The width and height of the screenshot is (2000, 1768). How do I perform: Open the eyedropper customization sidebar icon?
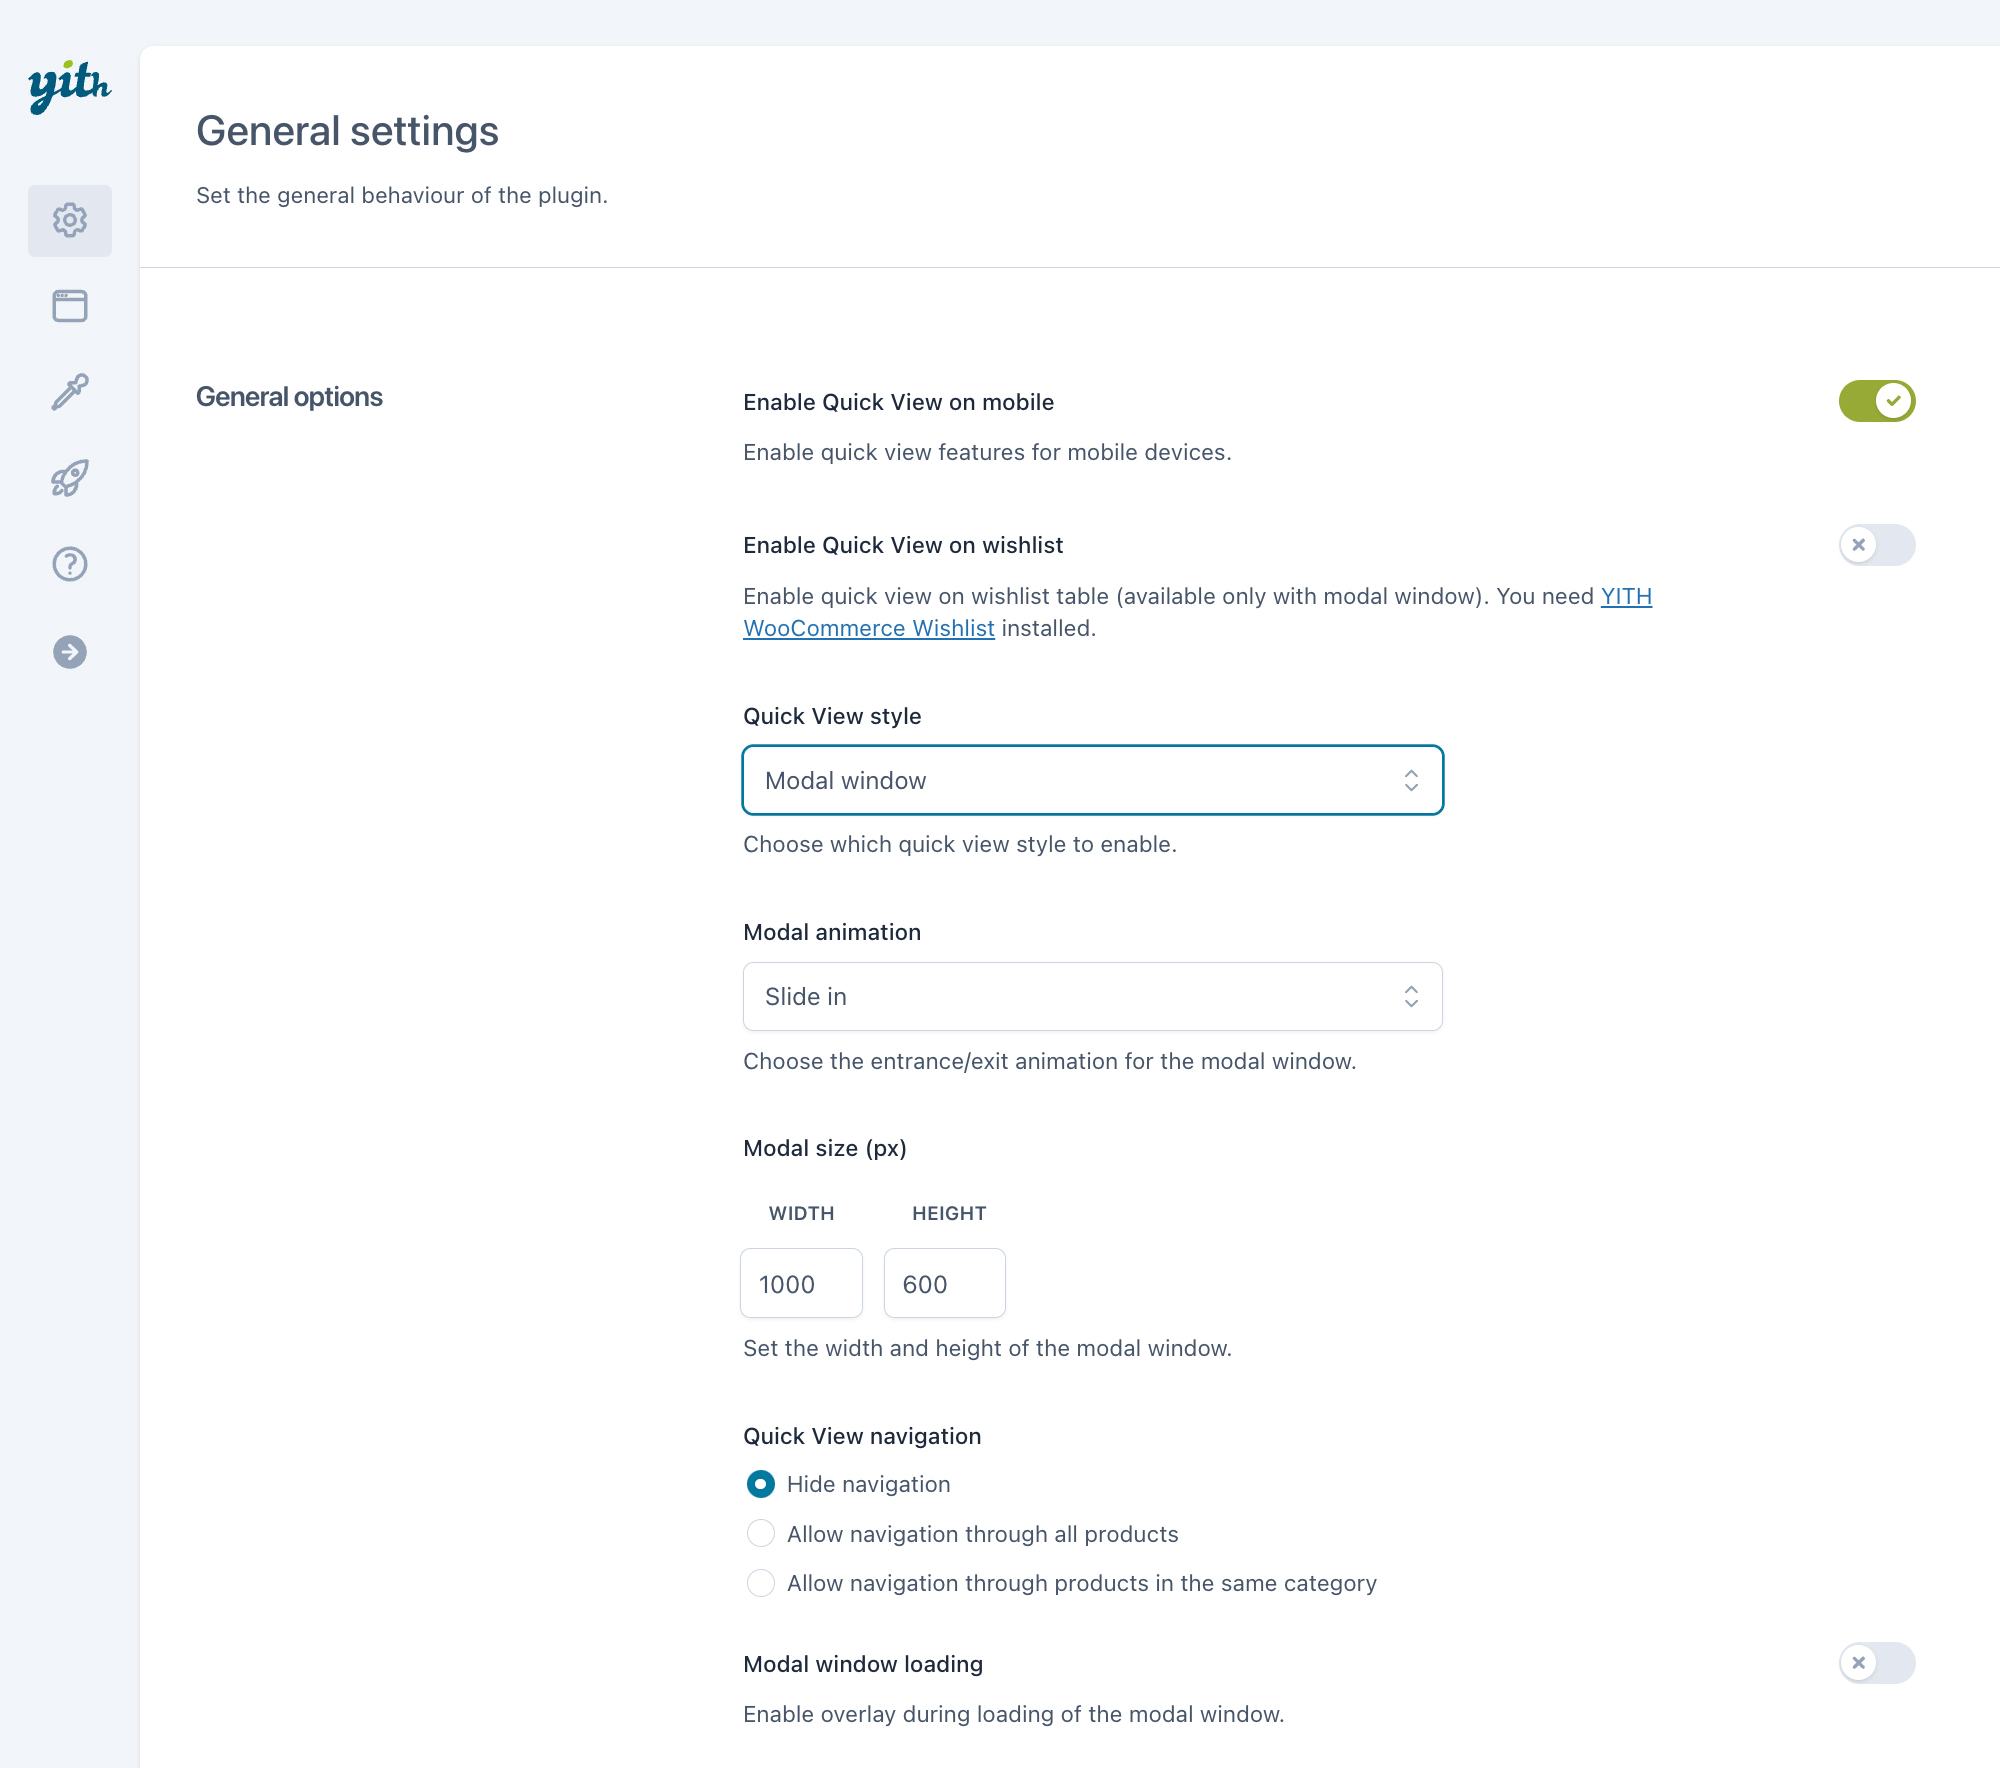click(x=70, y=392)
